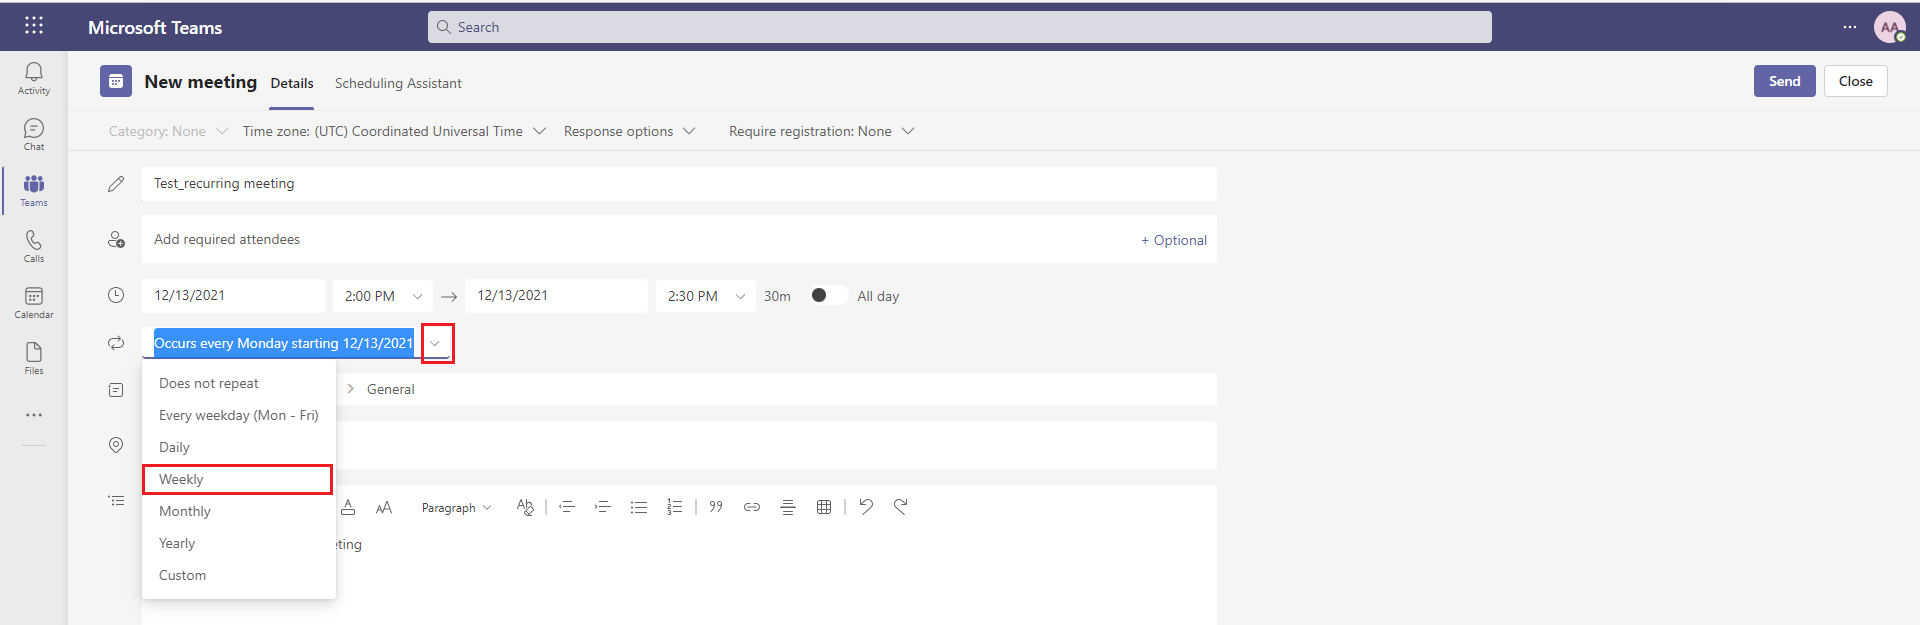The height and width of the screenshot is (625, 1920).
Task: Insert a table in the editor
Action: click(x=824, y=508)
